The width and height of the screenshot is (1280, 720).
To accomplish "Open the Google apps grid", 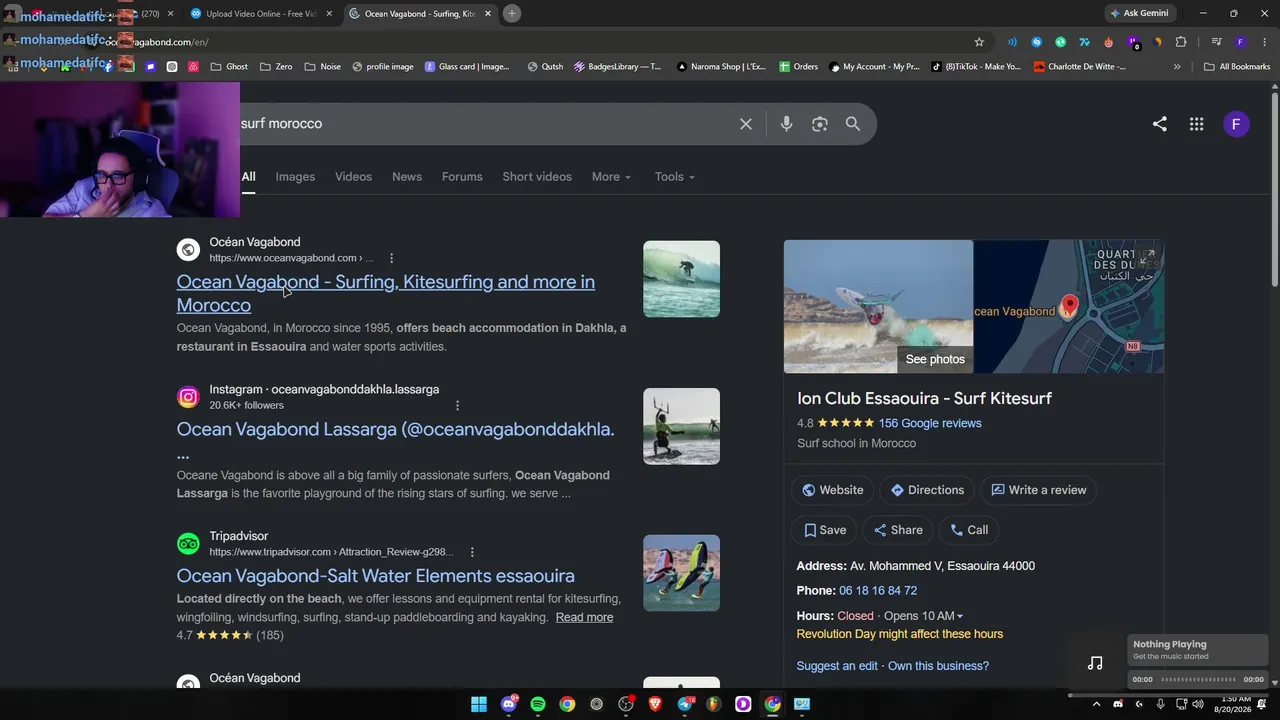I will tap(1196, 124).
